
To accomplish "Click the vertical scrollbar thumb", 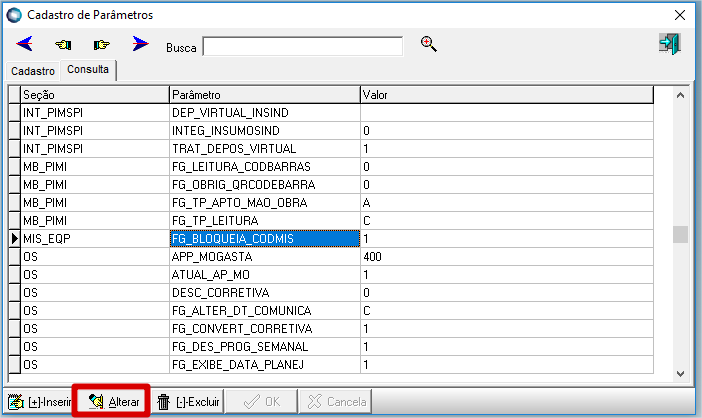I will 681,235.
